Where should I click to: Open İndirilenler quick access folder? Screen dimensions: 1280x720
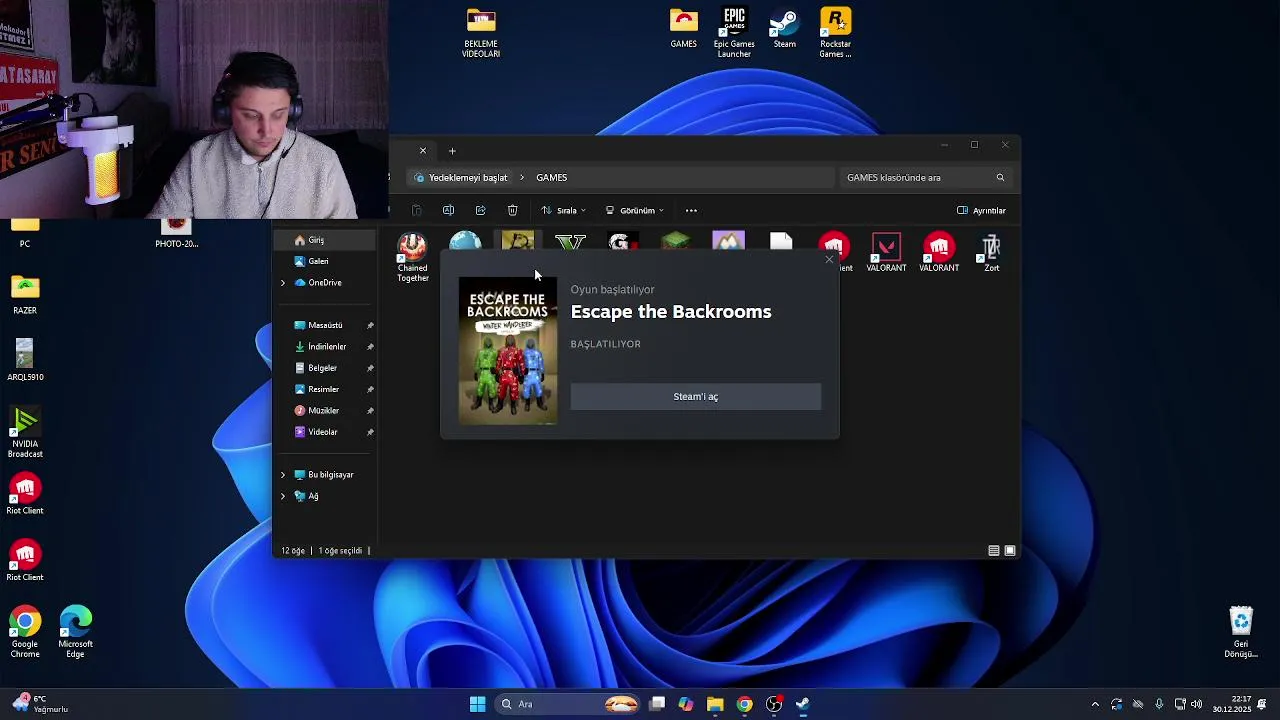(327, 347)
